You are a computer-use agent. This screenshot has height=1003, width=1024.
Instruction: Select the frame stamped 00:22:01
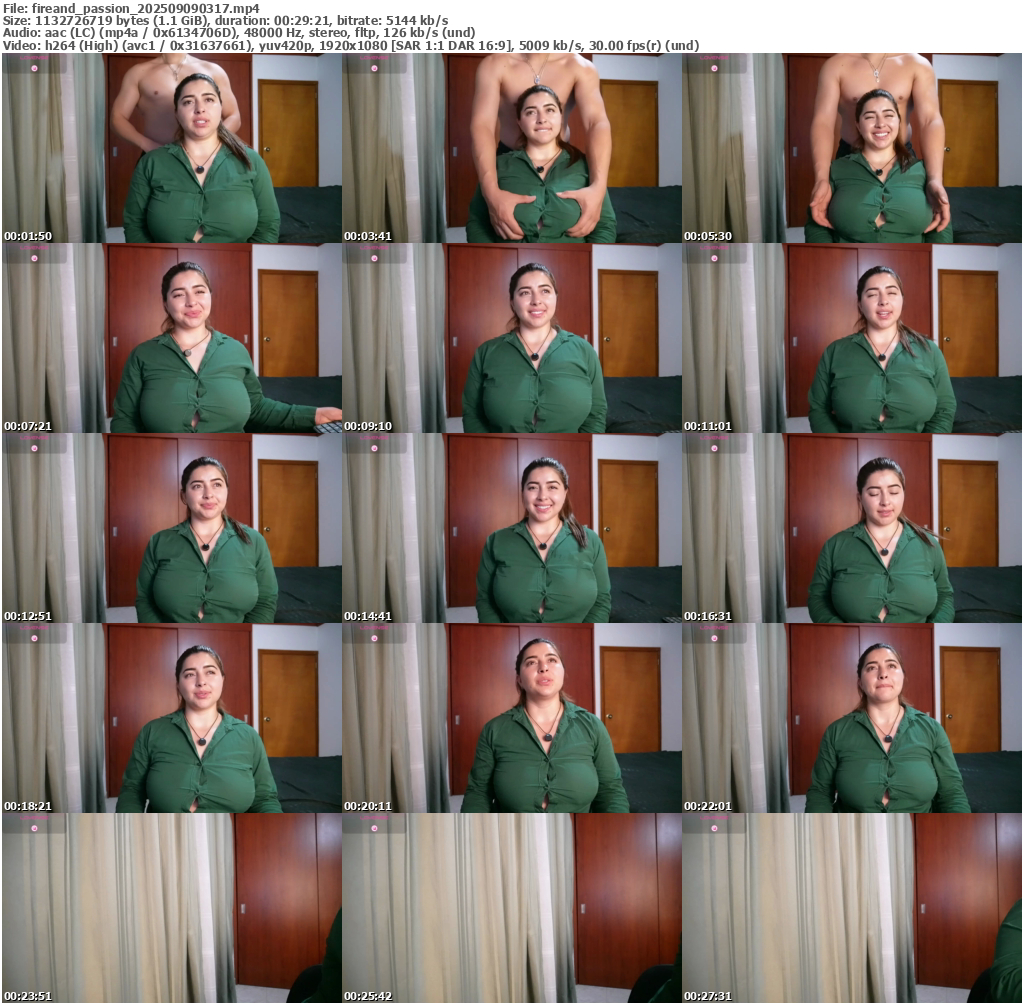pos(852,718)
